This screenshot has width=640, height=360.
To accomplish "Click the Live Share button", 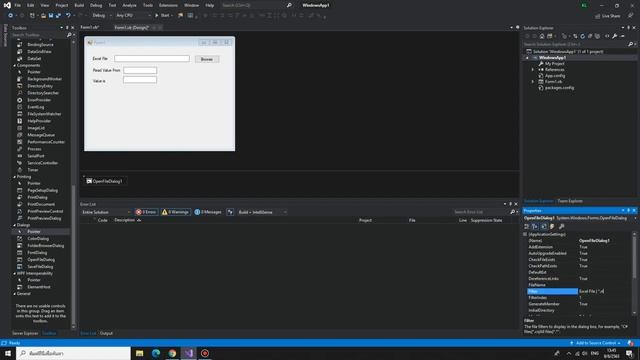I will [x=608, y=16].
